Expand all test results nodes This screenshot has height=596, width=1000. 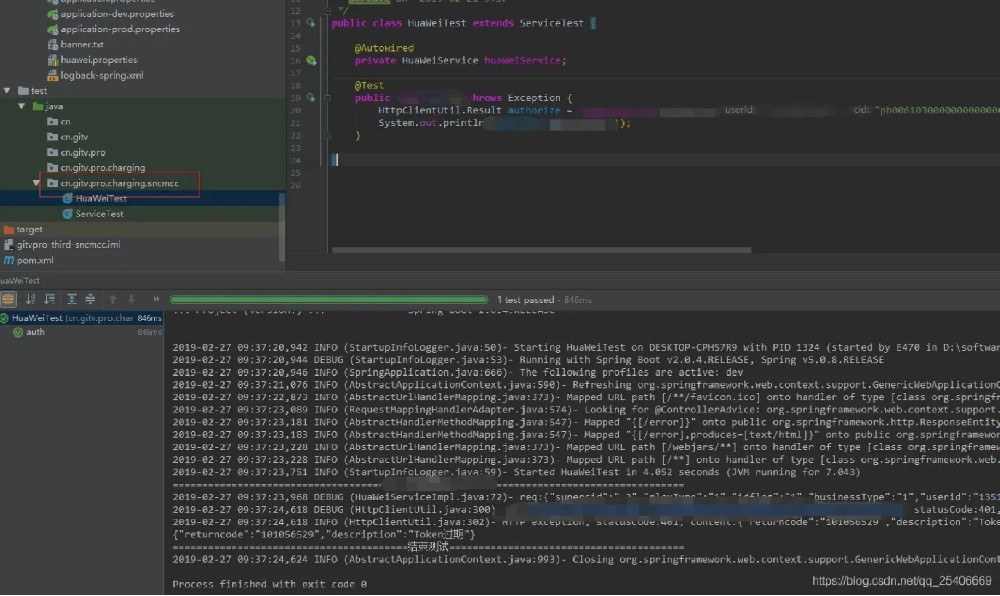pyautogui.click(x=71, y=299)
